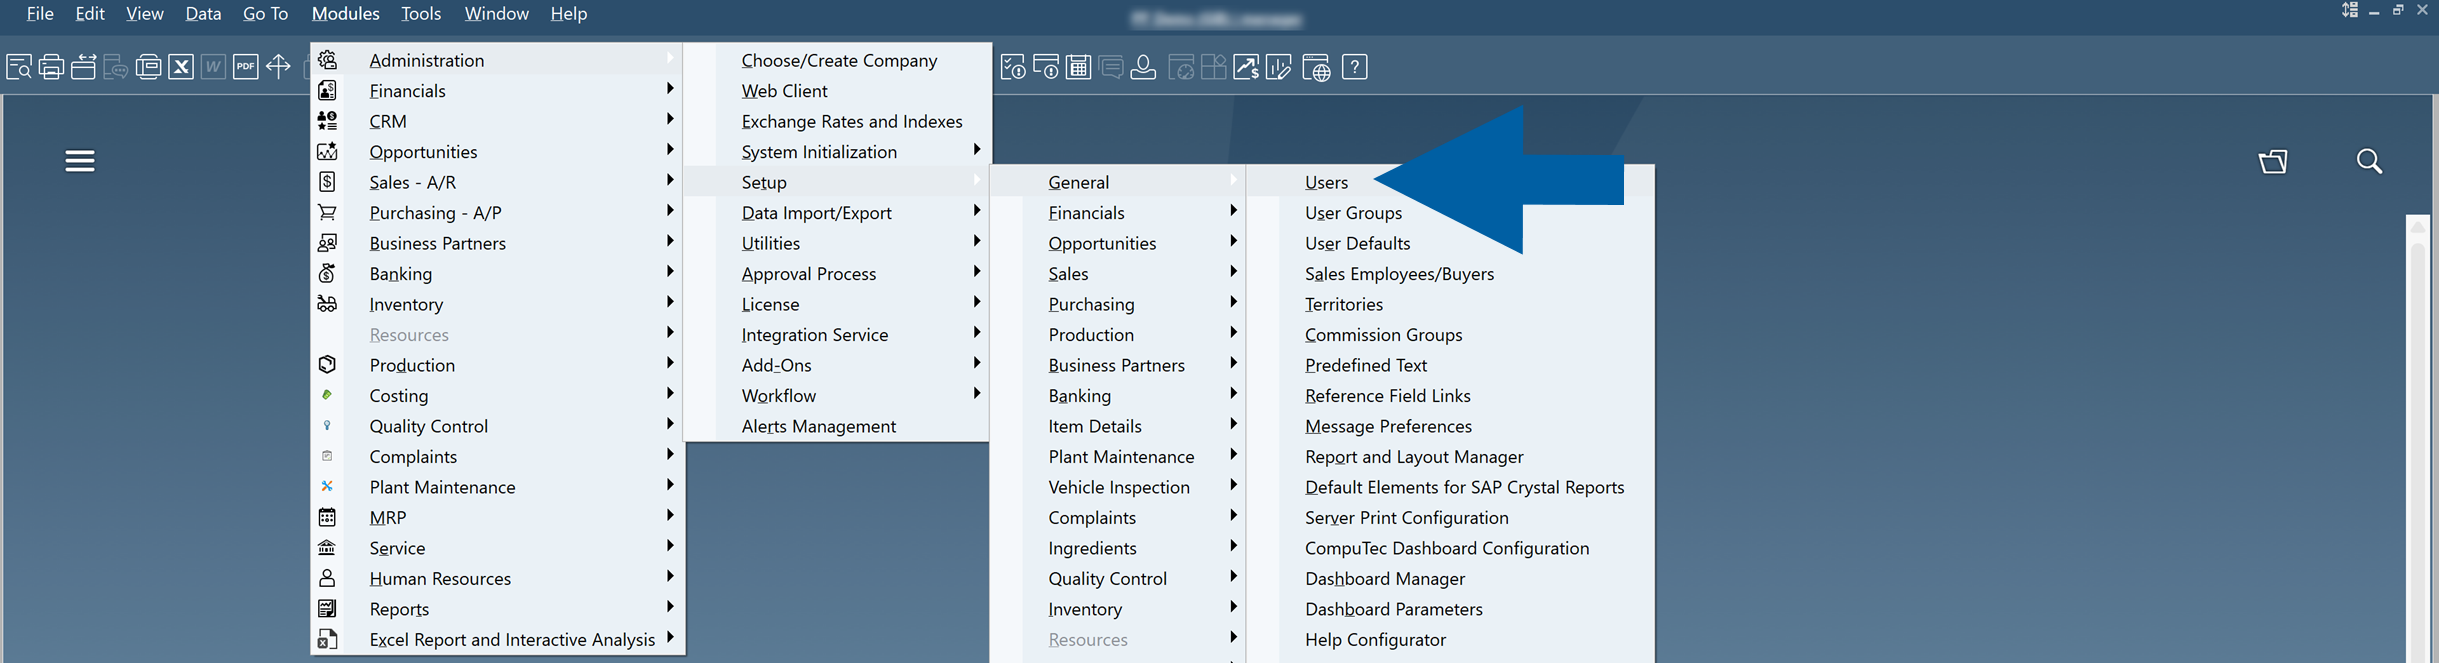Image resolution: width=2439 pixels, height=663 pixels.
Task: Open the Inventory module entry
Action: [406, 304]
